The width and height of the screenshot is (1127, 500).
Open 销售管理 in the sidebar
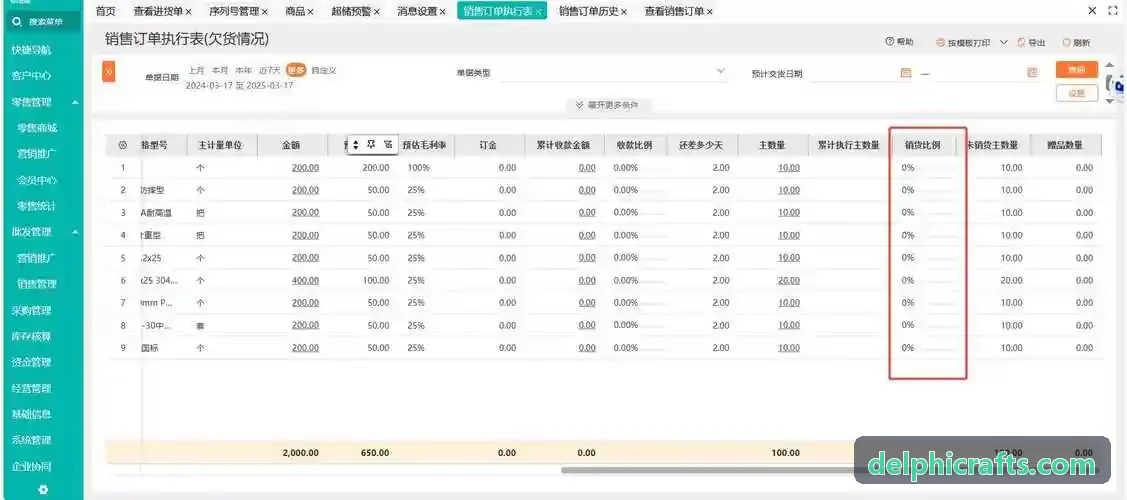[37, 284]
